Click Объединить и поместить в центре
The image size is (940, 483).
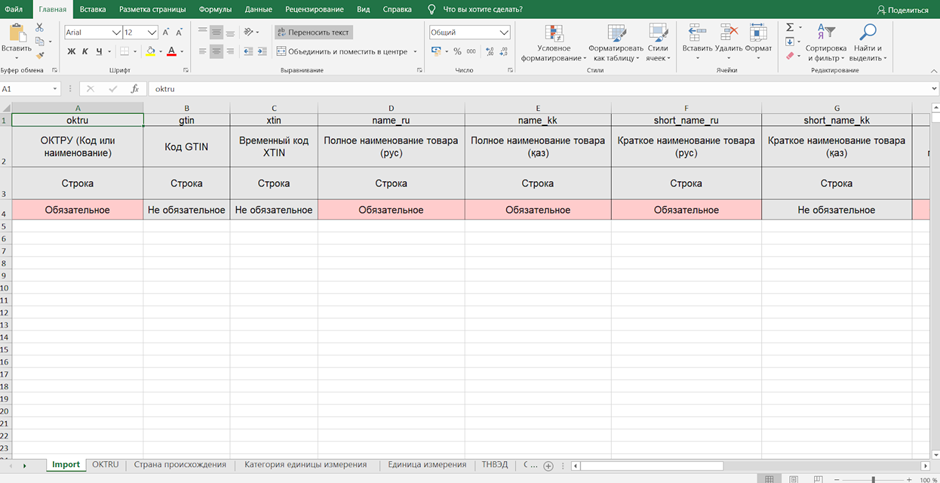point(342,52)
